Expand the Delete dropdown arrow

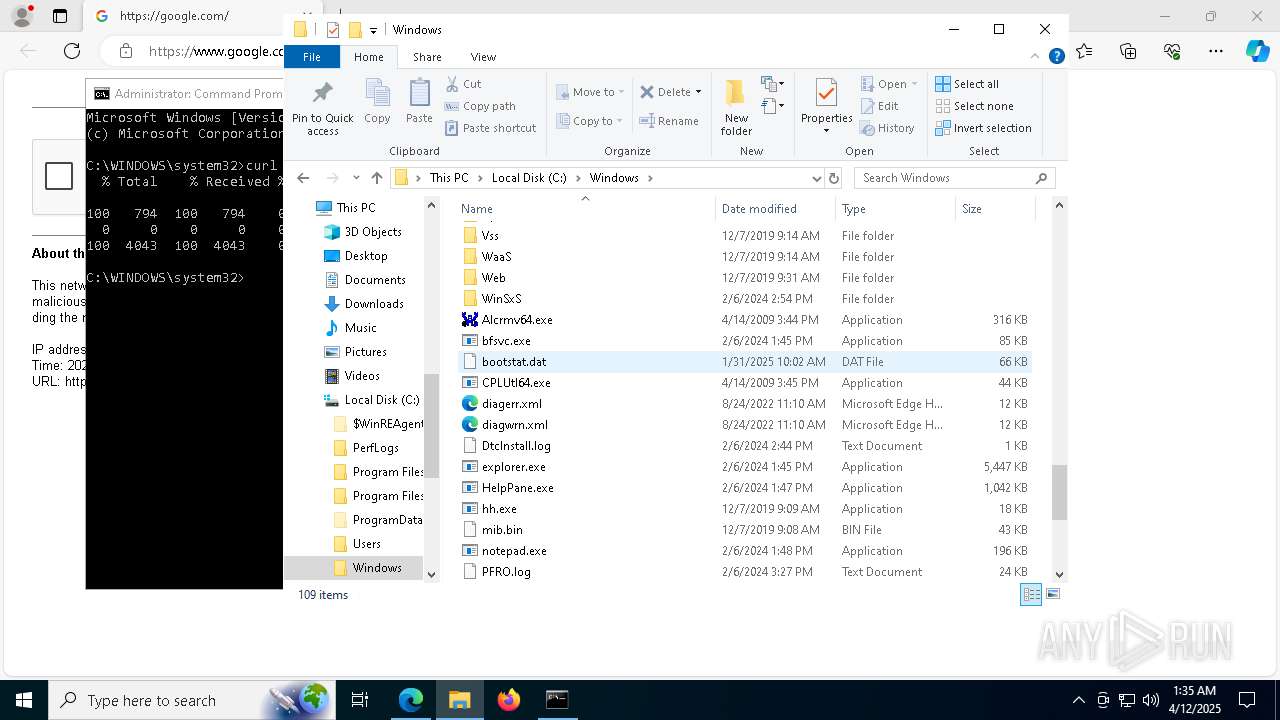[698, 92]
